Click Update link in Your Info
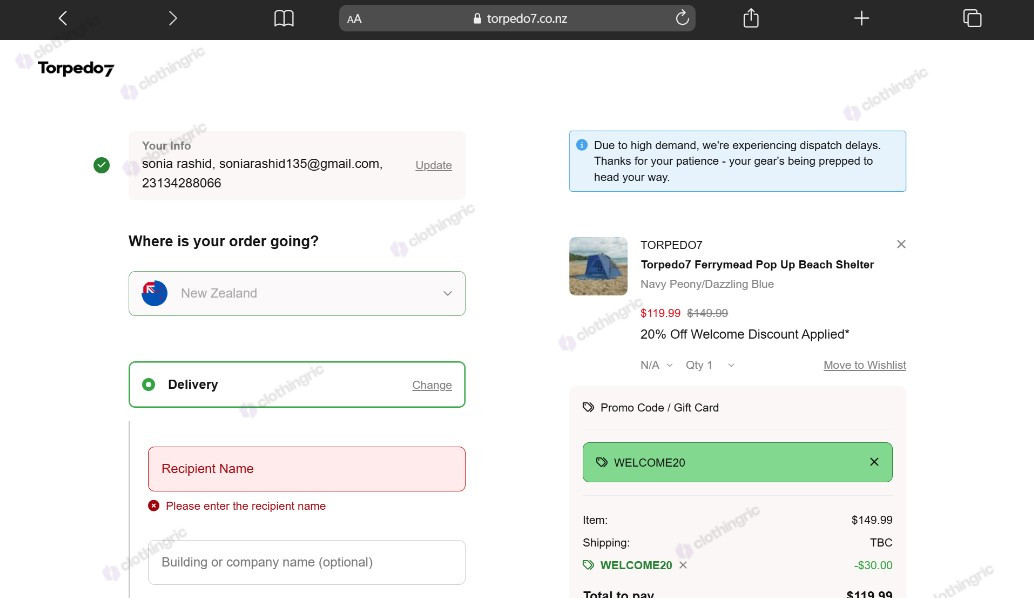 tap(433, 165)
